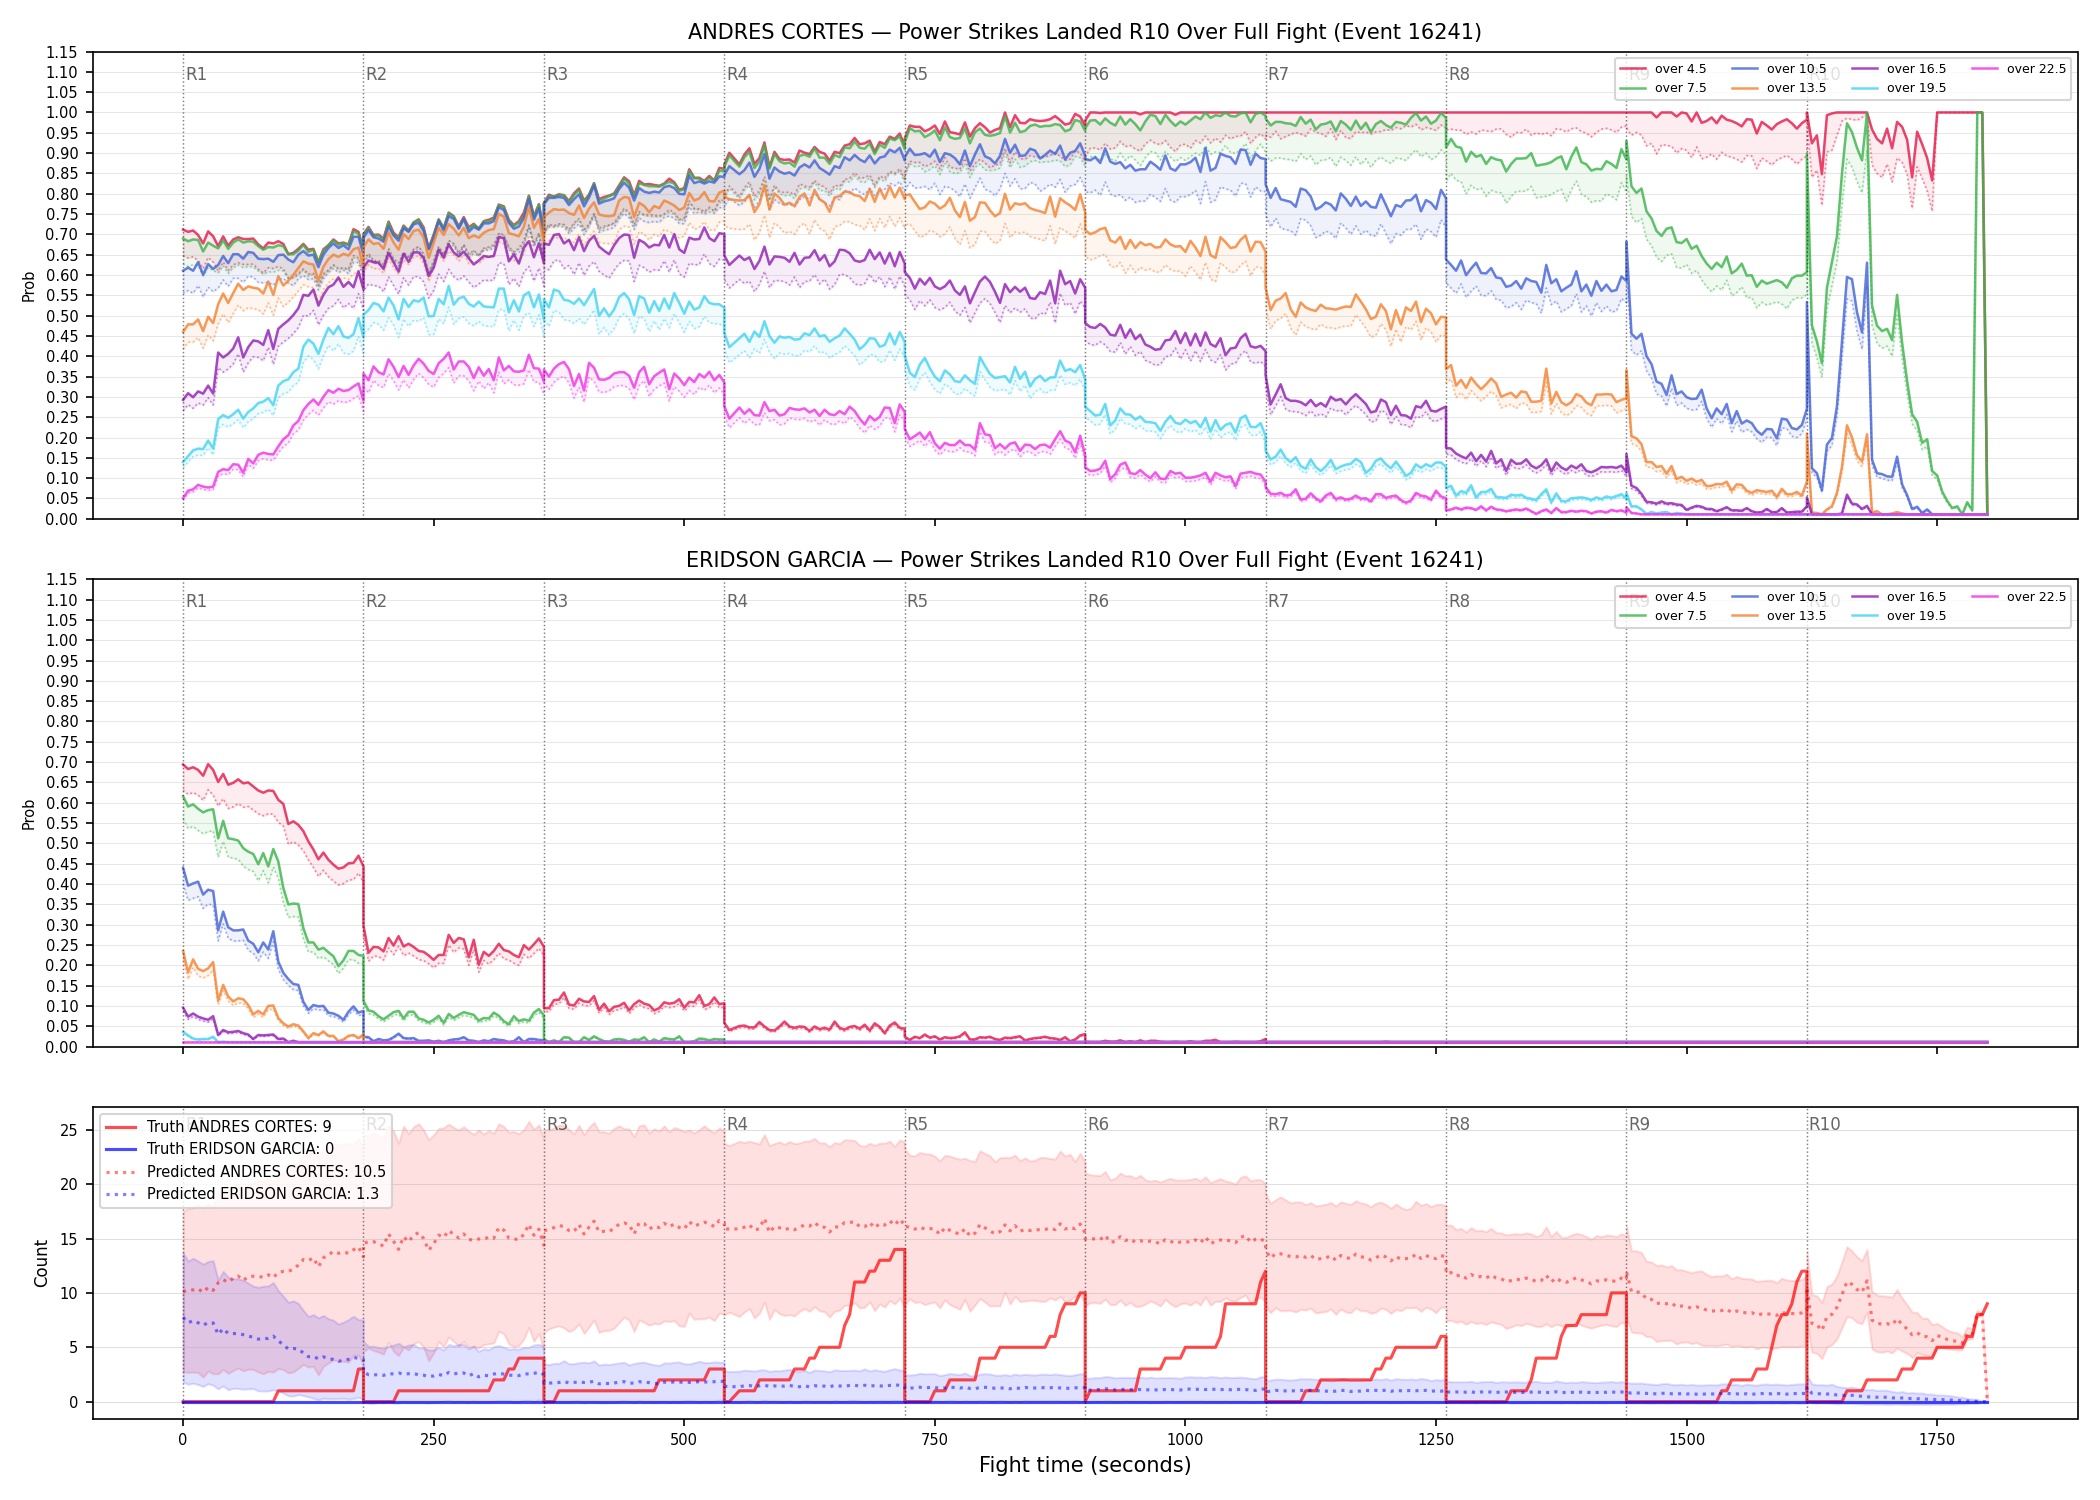Screen dimensions: 2100x1500
Task: Click R6 marker in Andres Cortes chart
Action: click(1098, 74)
